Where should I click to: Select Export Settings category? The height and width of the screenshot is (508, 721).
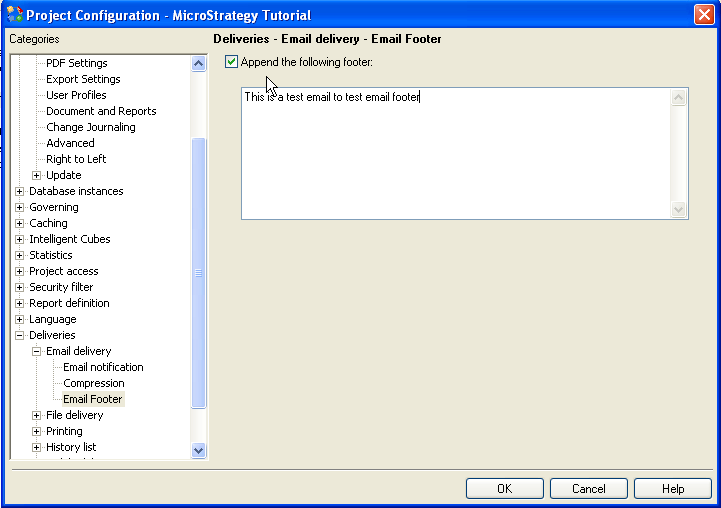(x=83, y=79)
